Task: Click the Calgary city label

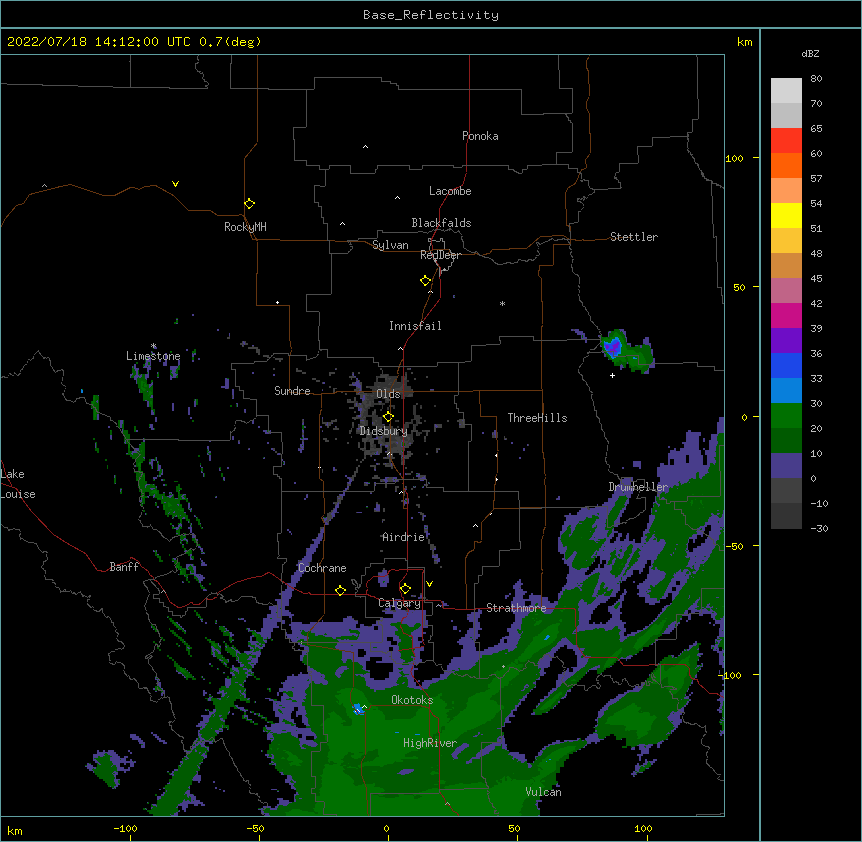Action: (x=399, y=603)
